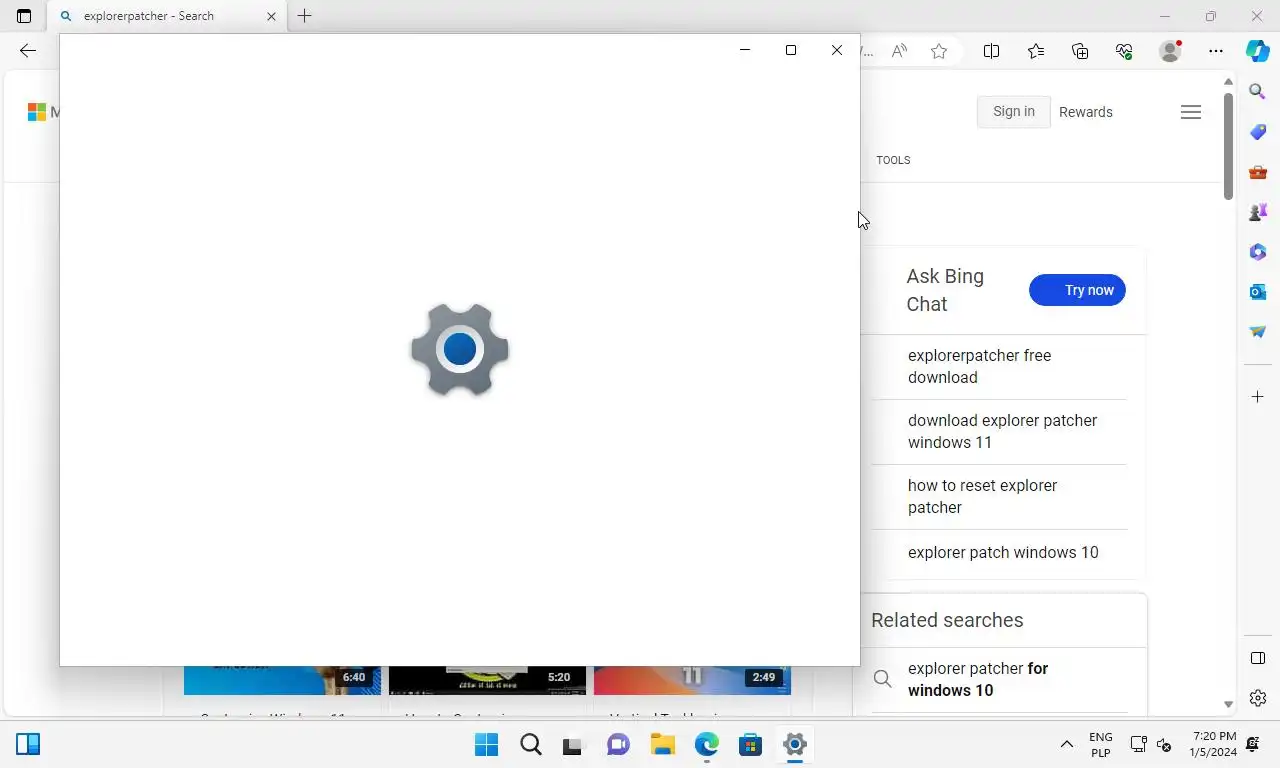Open Edge Settings and more menu

point(1216,51)
